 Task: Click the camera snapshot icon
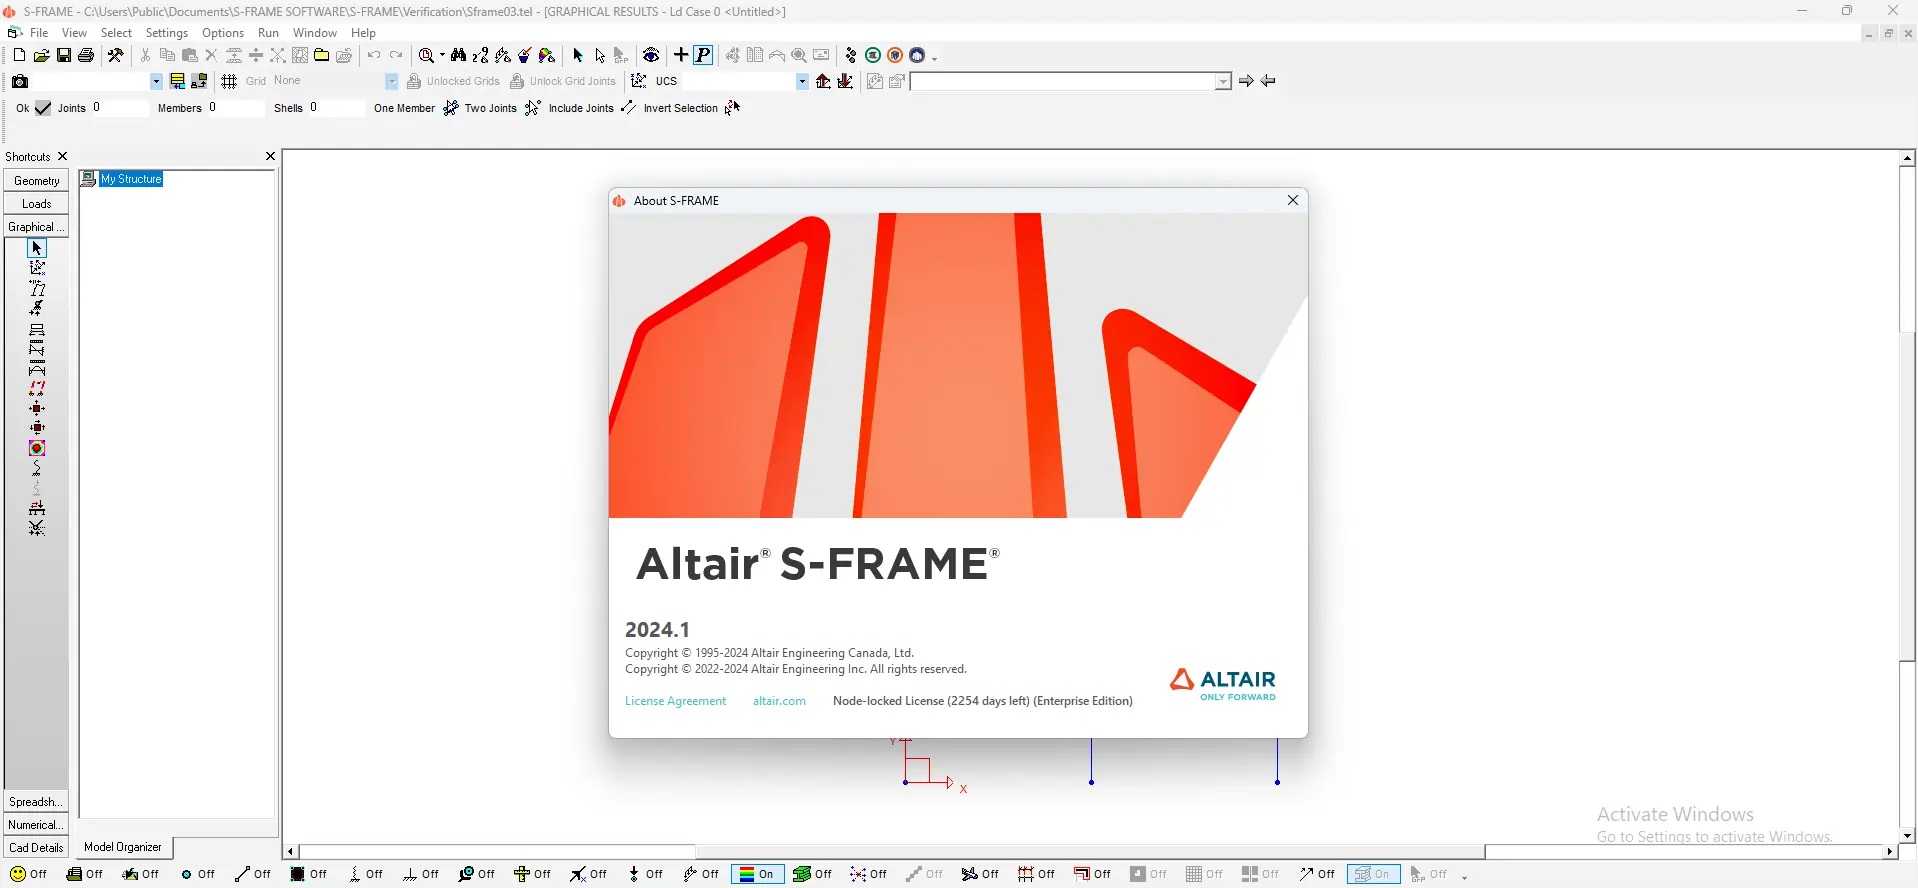(x=20, y=81)
